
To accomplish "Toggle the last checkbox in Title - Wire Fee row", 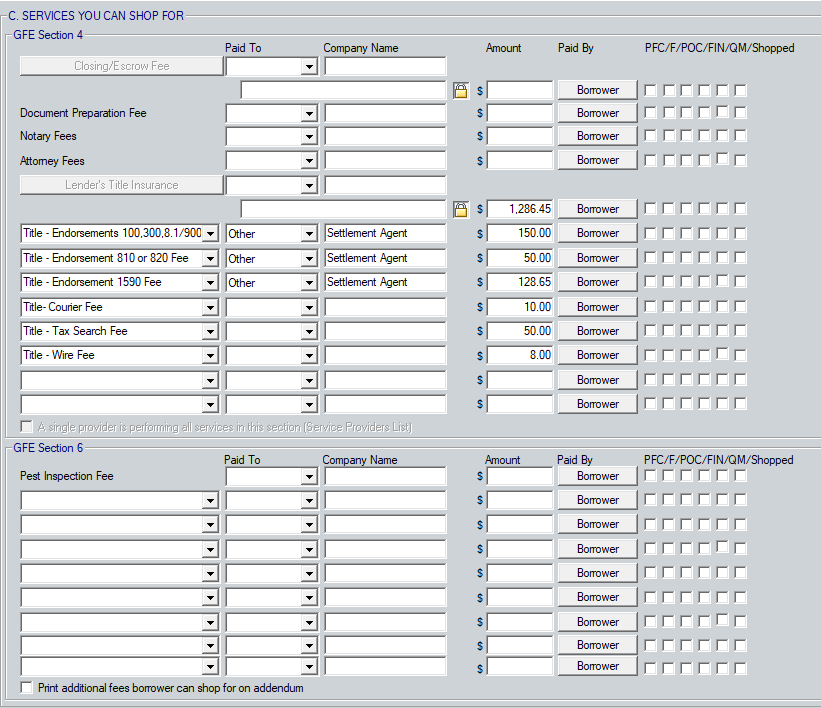I will [740, 355].
